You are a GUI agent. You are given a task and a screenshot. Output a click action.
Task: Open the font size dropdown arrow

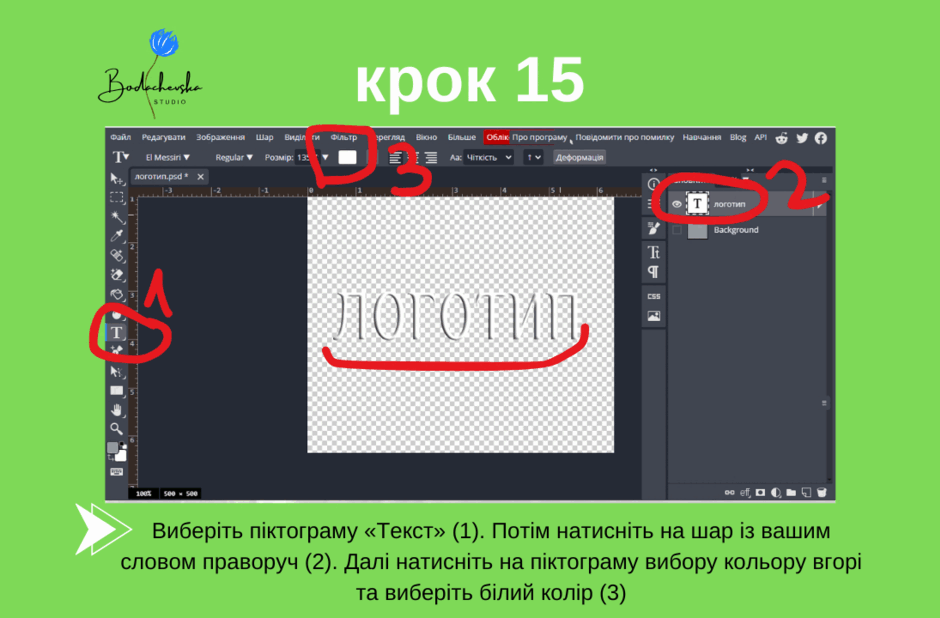click(x=326, y=158)
